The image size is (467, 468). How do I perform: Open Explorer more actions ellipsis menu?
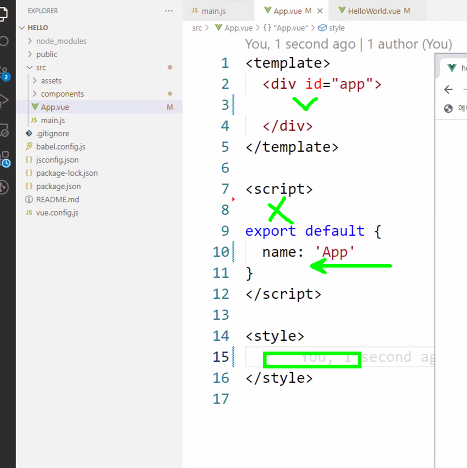[169, 11]
